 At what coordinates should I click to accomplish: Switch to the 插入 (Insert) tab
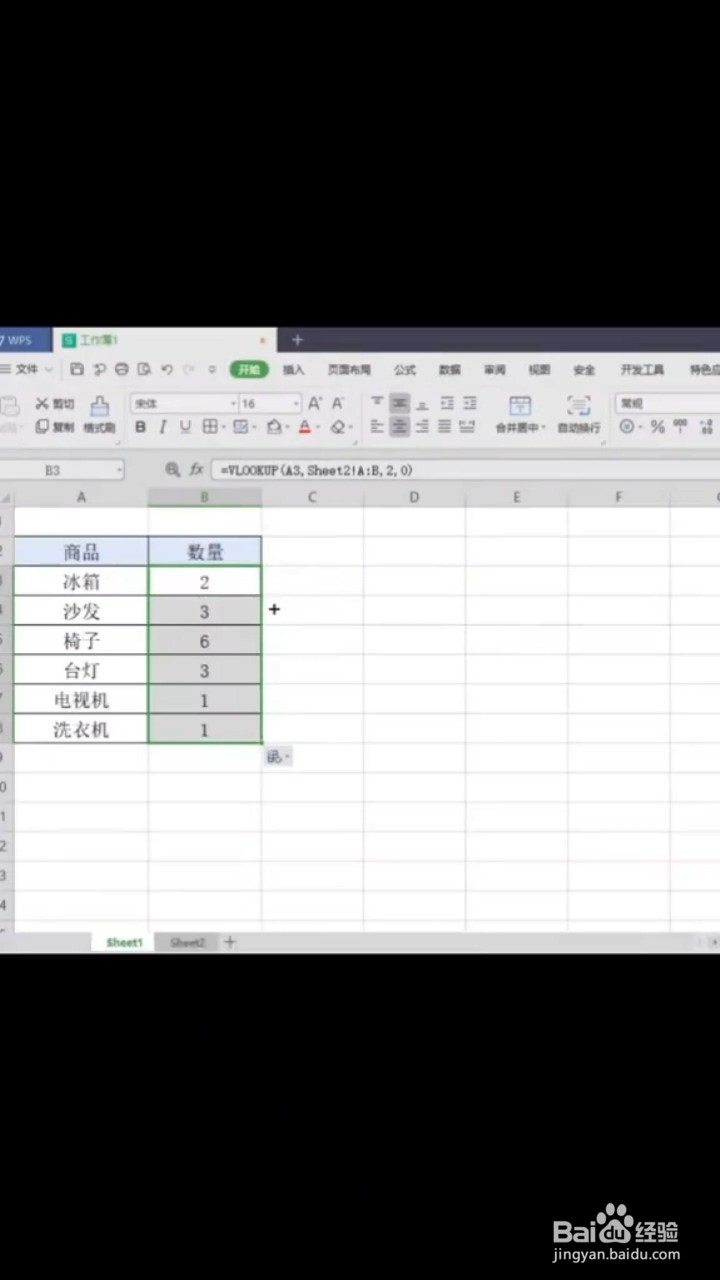click(293, 369)
